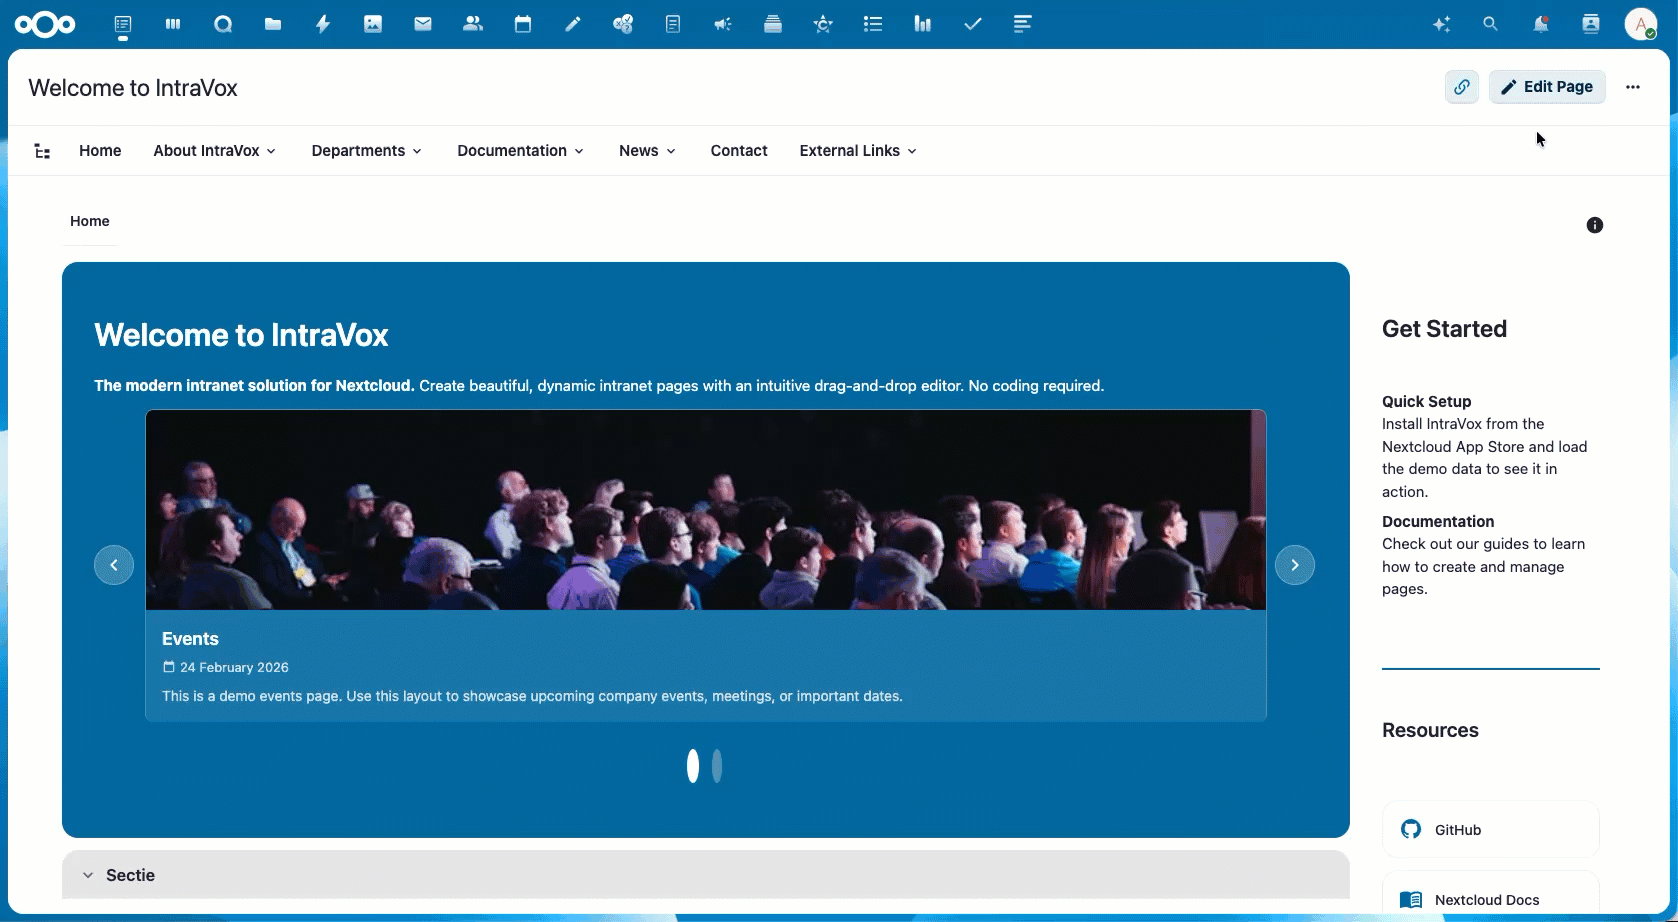The image size is (1678, 922).
Task: Open the GitHub resource link
Action: (1491, 829)
